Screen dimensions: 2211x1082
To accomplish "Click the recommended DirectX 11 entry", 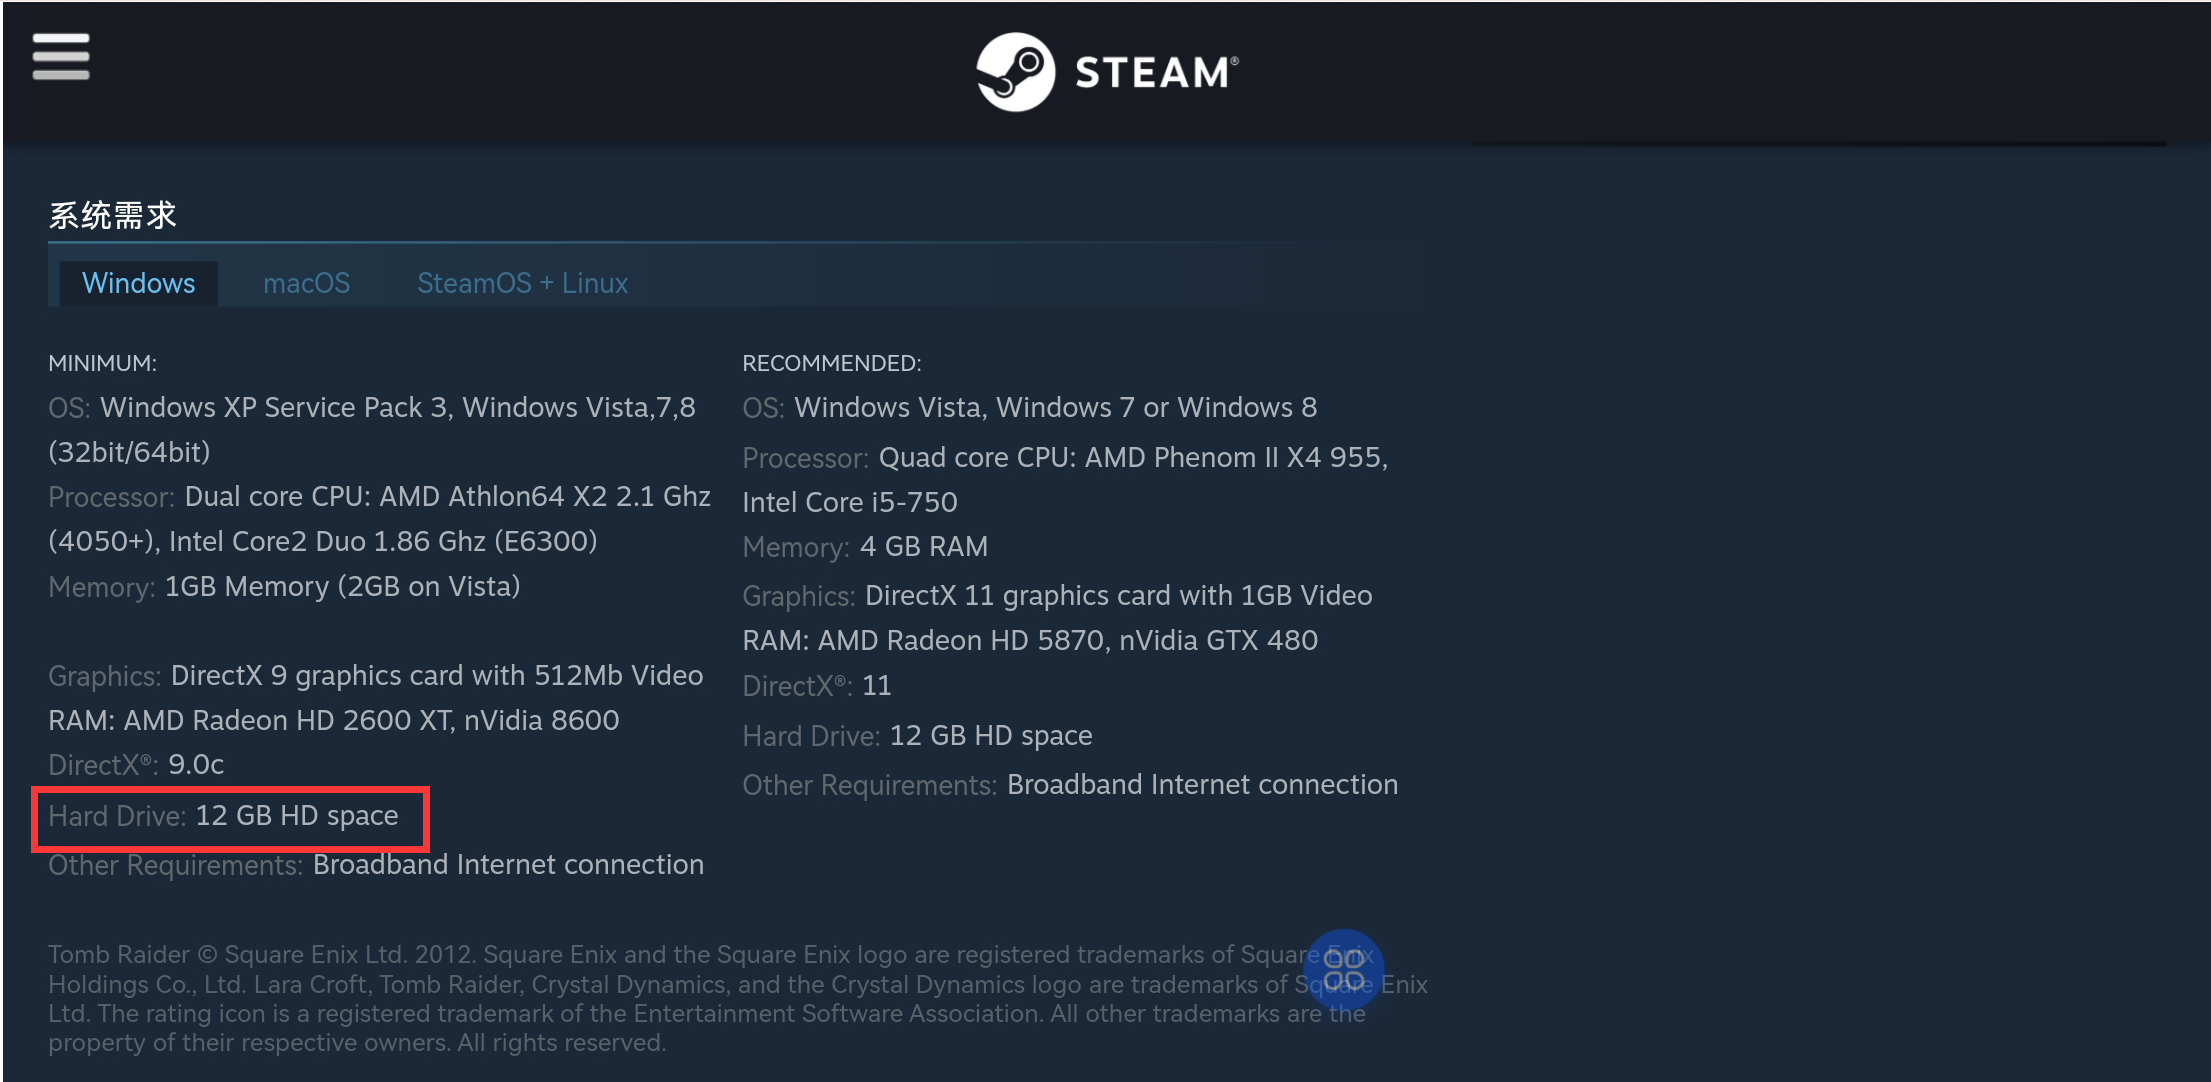I will tap(817, 686).
